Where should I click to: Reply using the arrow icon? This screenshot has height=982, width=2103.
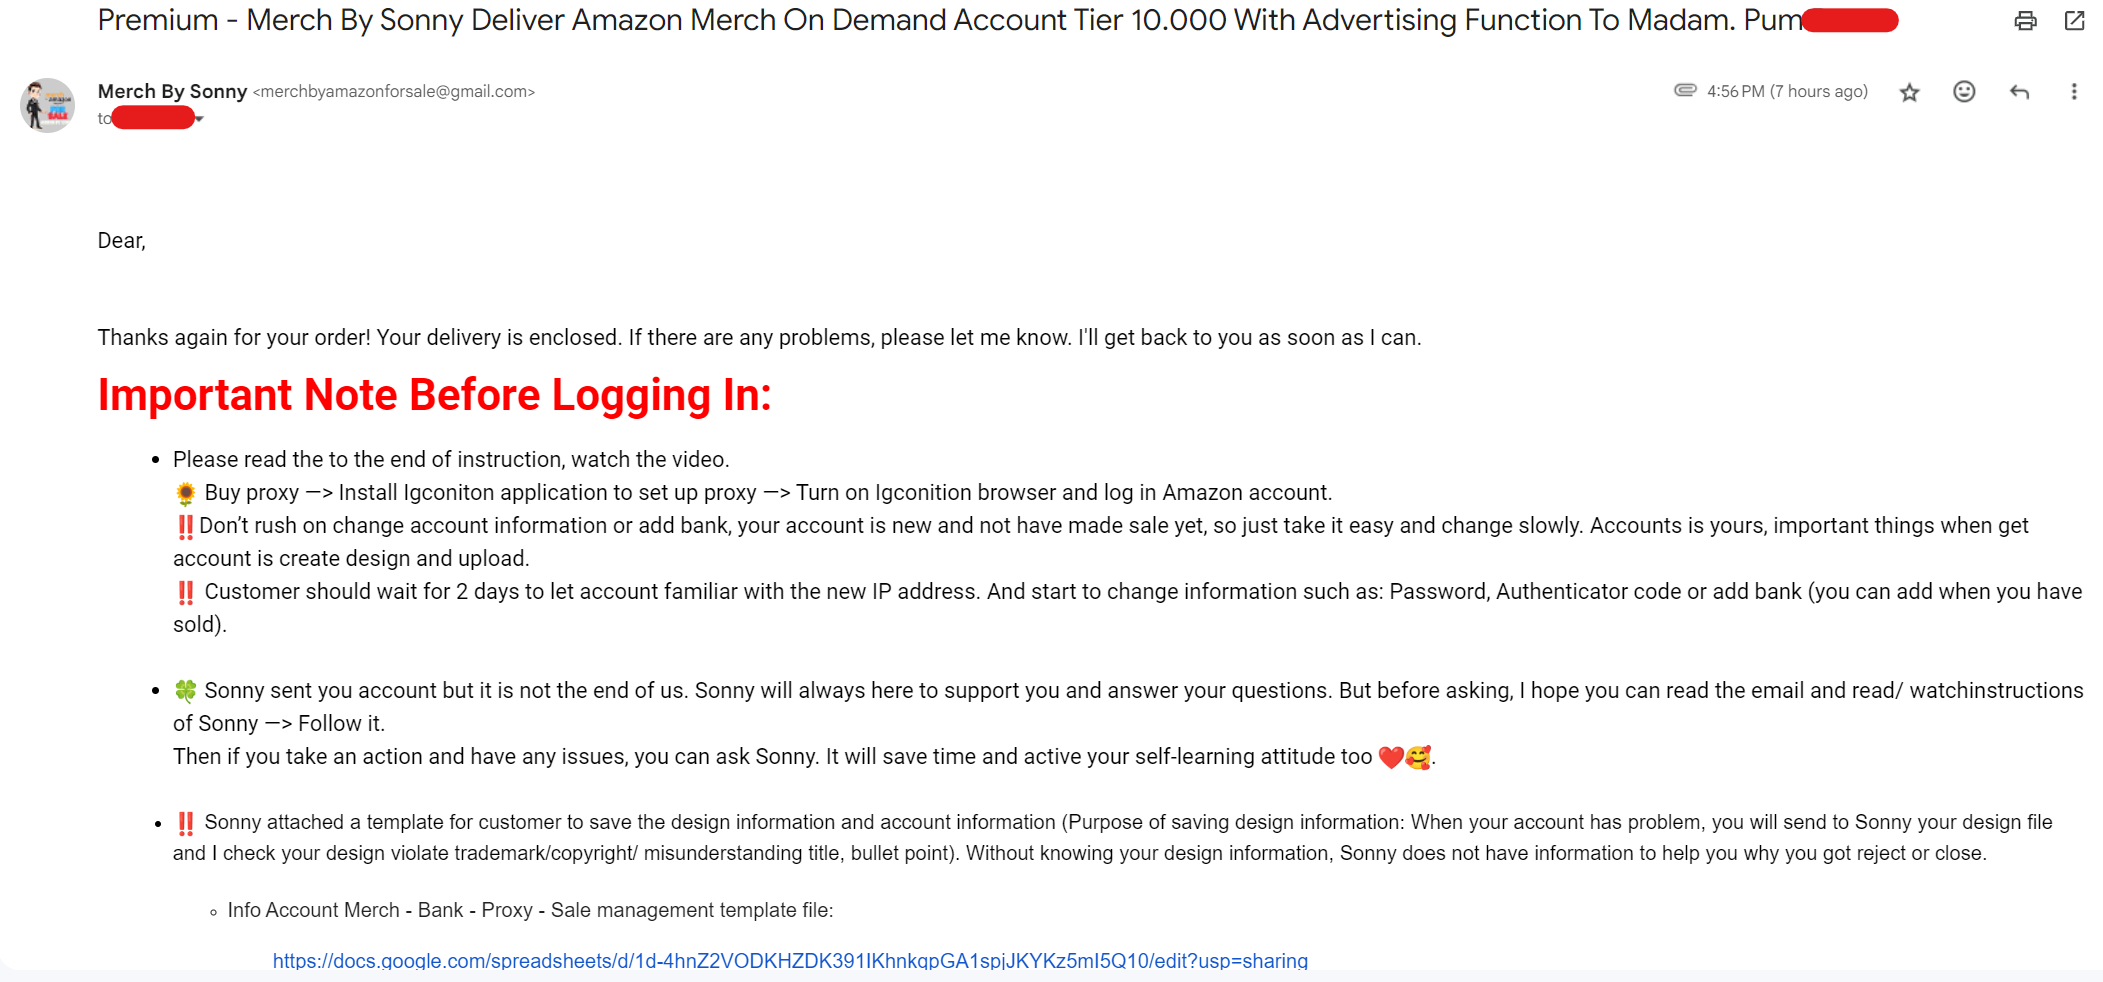pyautogui.click(x=2019, y=92)
